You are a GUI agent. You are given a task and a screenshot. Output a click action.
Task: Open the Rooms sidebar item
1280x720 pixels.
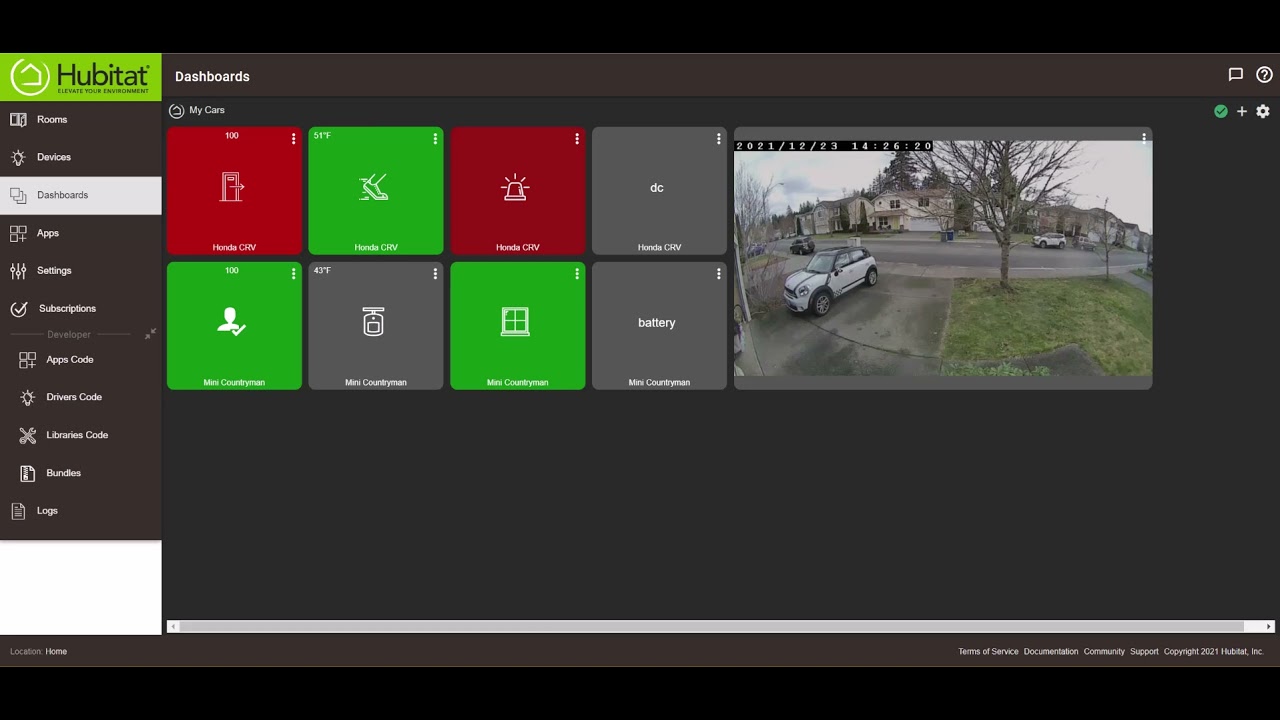pyautogui.click(x=80, y=119)
